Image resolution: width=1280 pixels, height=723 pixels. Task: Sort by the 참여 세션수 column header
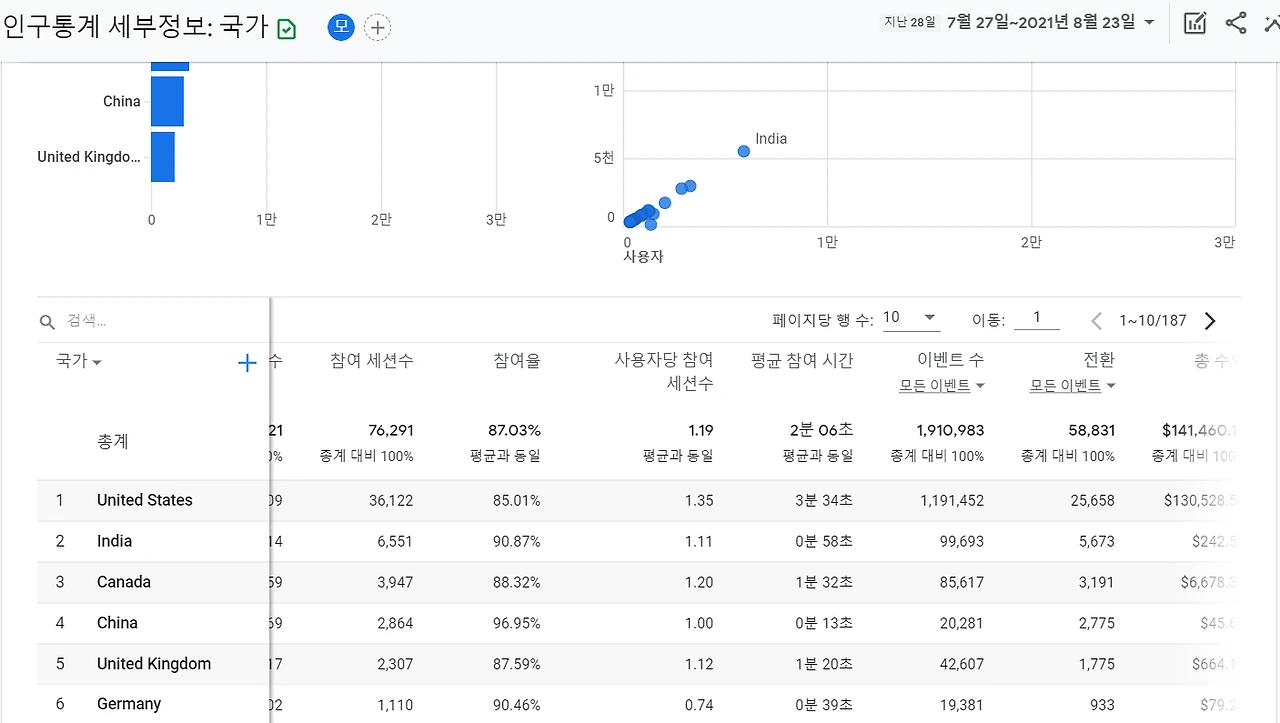click(x=371, y=361)
